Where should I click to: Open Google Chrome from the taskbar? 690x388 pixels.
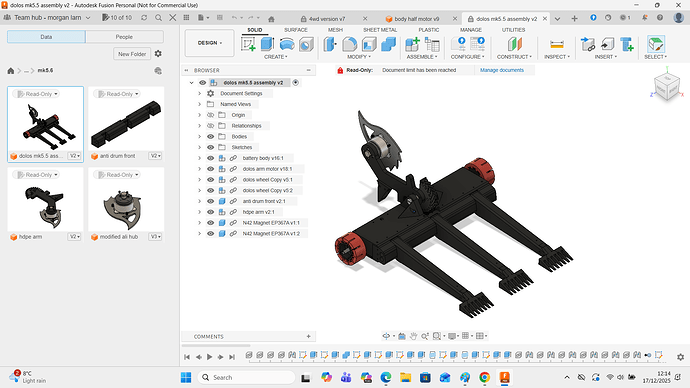(484, 377)
